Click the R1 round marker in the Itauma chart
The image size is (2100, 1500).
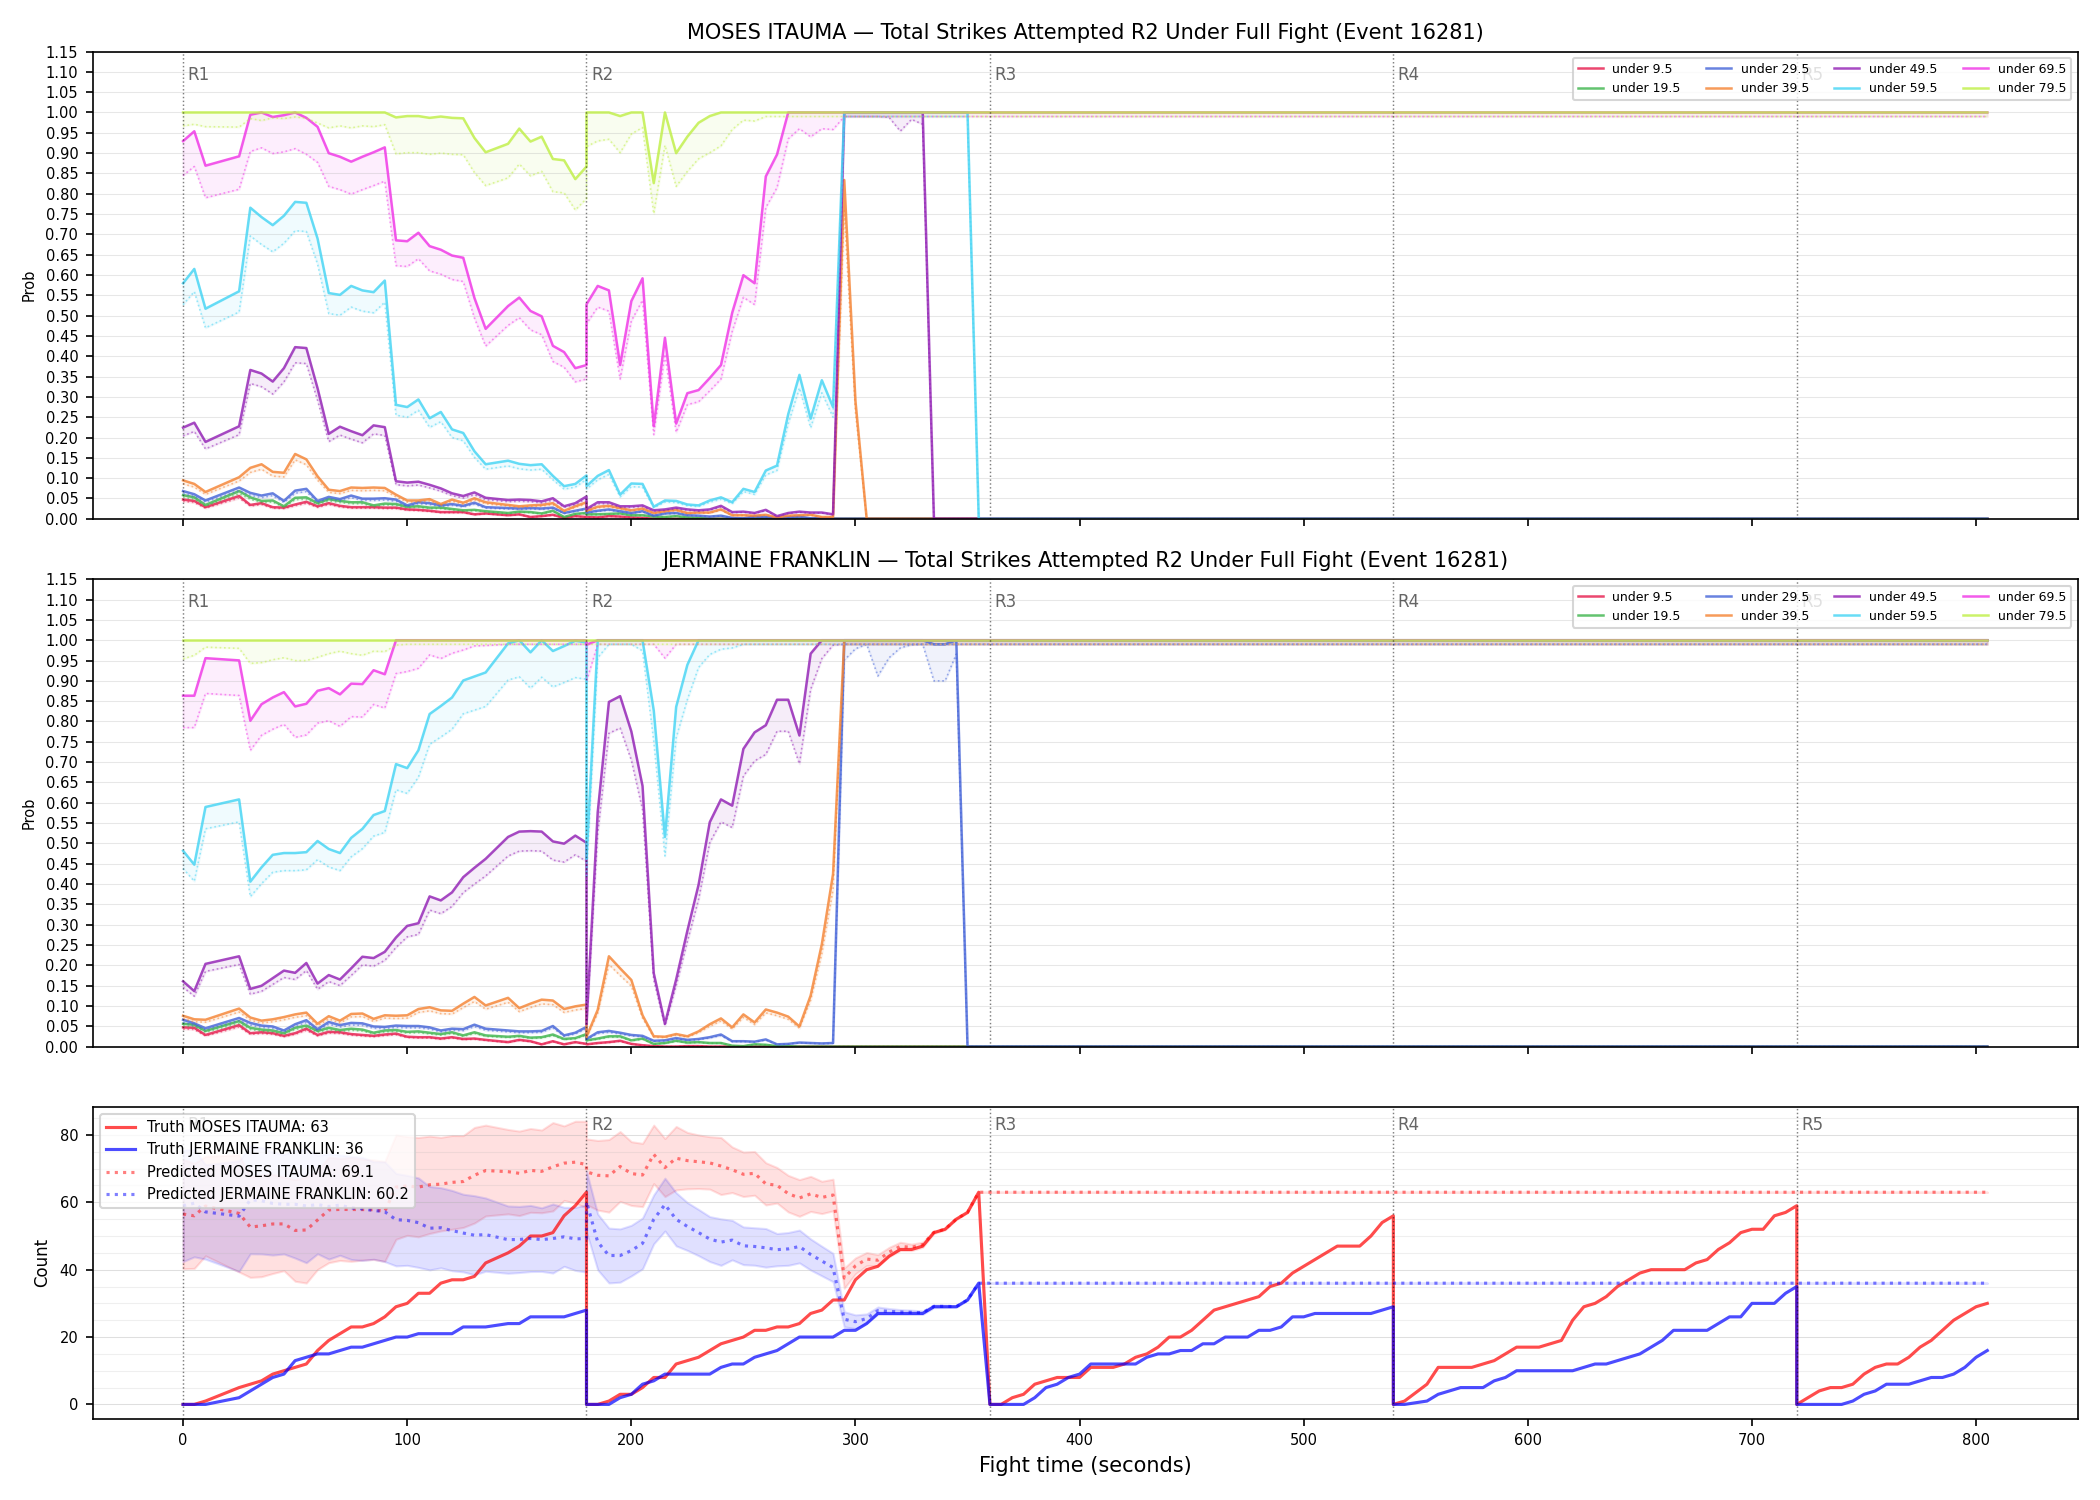pyautogui.click(x=198, y=74)
